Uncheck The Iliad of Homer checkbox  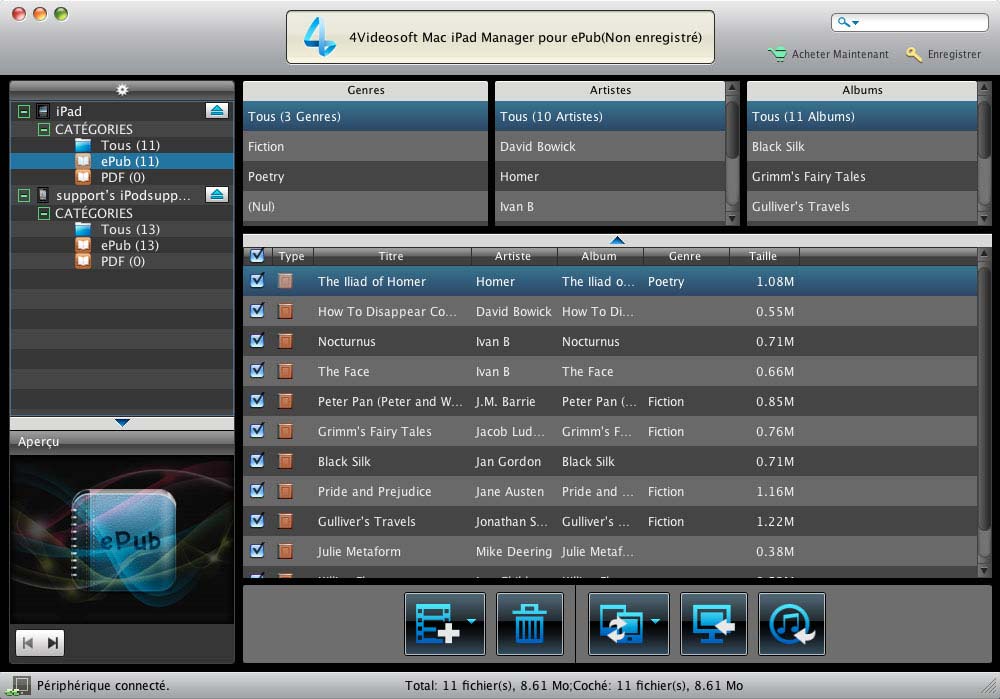pos(257,281)
